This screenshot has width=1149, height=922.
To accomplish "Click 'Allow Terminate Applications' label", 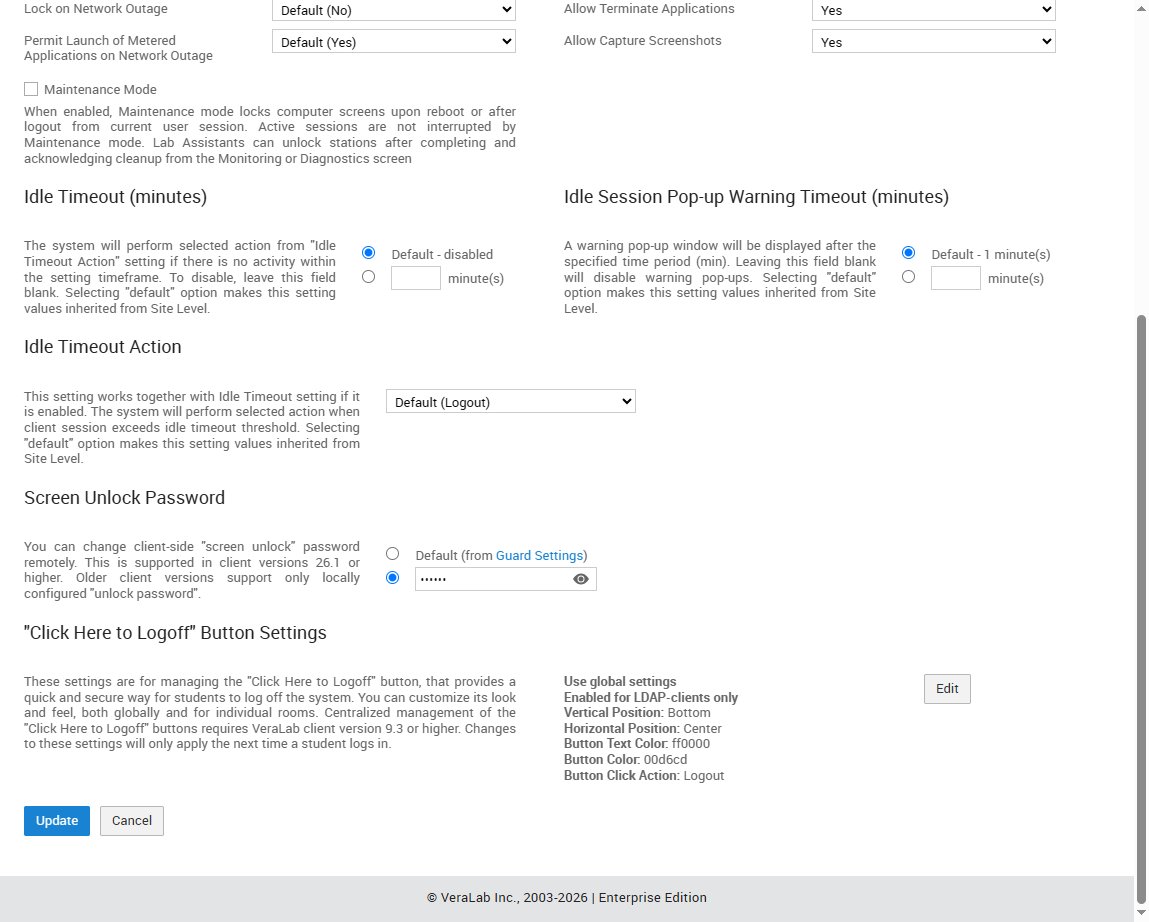I will click(x=649, y=9).
